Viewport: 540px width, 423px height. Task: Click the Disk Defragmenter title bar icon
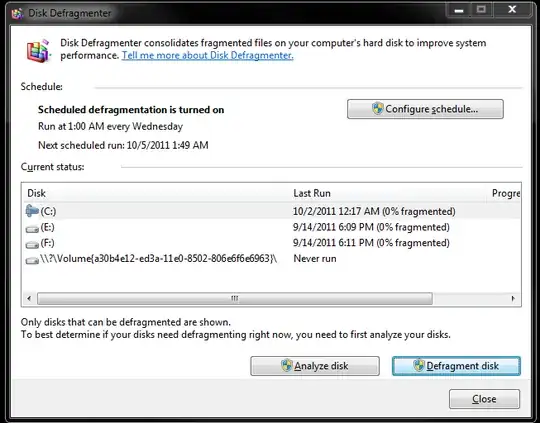tap(17, 13)
